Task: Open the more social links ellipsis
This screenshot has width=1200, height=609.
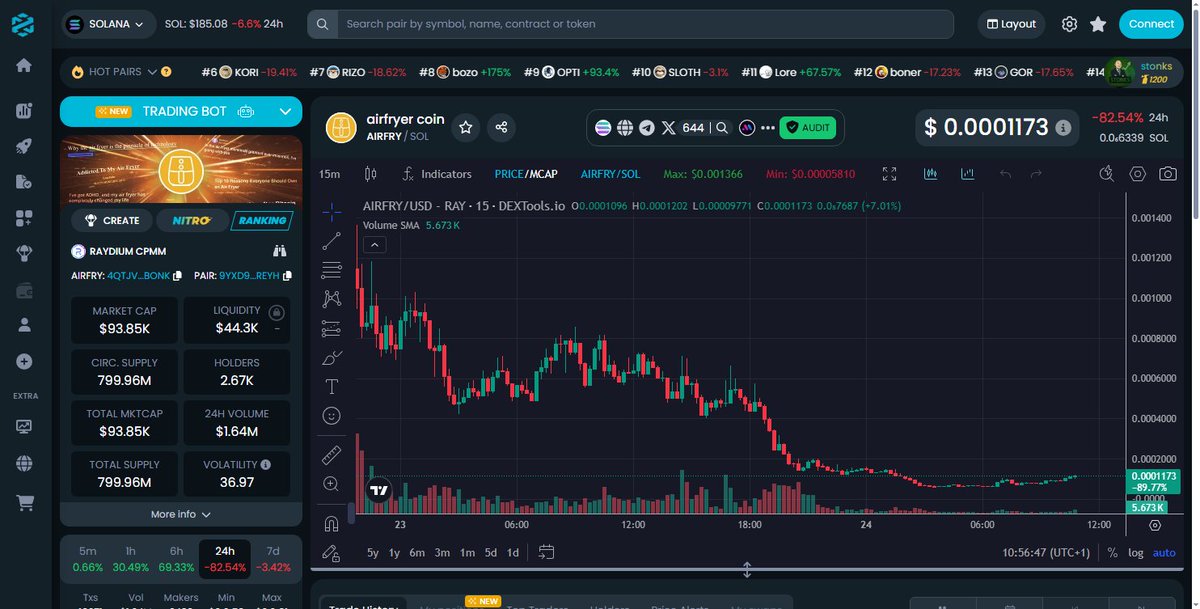Action: pyautogui.click(x=768, y=128)
